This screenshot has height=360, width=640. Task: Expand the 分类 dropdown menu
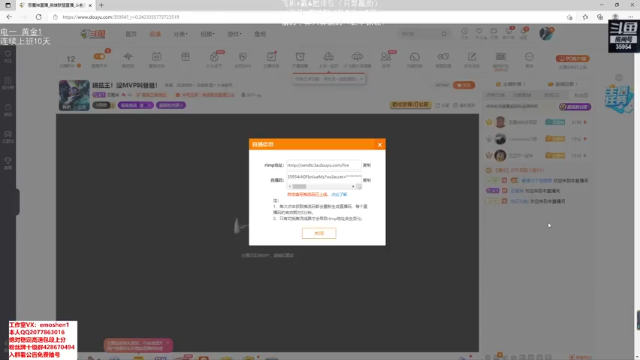[180, 34]
